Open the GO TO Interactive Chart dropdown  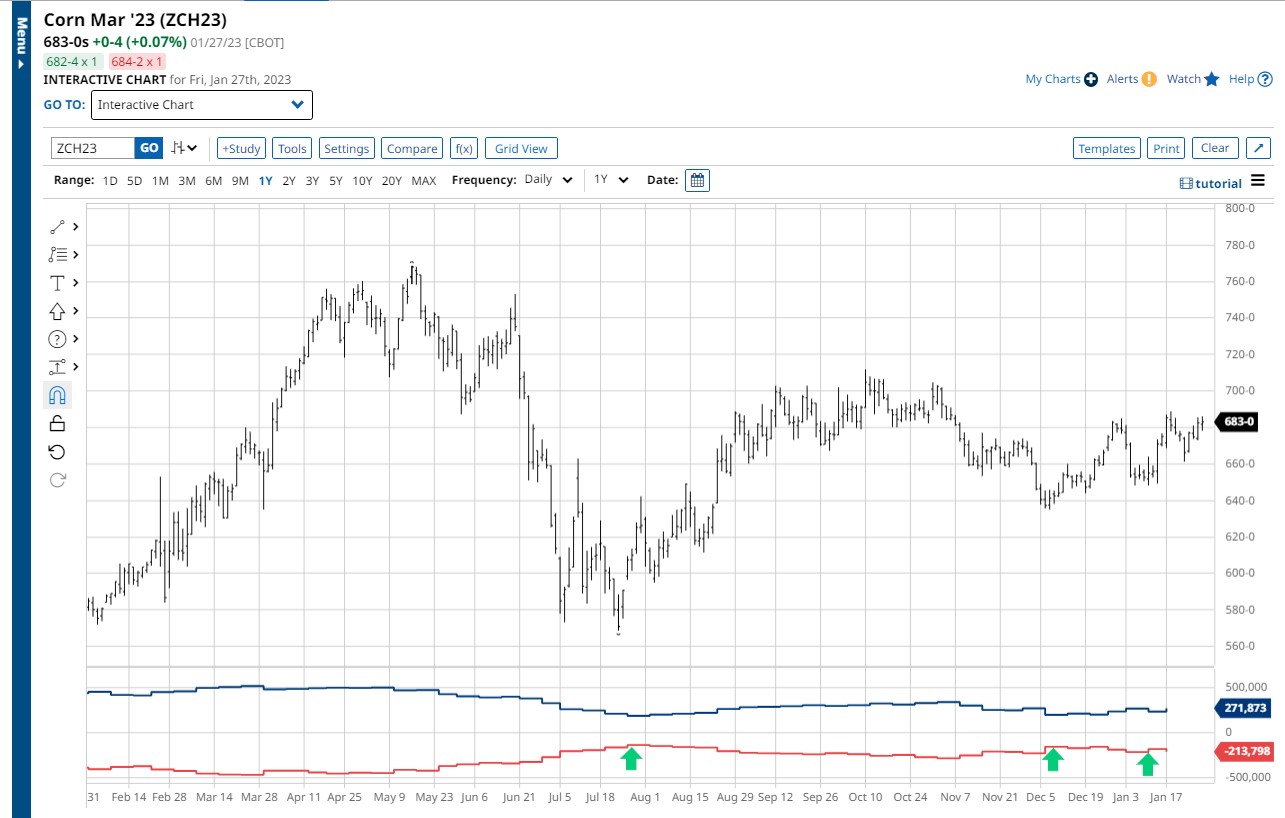click(x=201, y=105)
